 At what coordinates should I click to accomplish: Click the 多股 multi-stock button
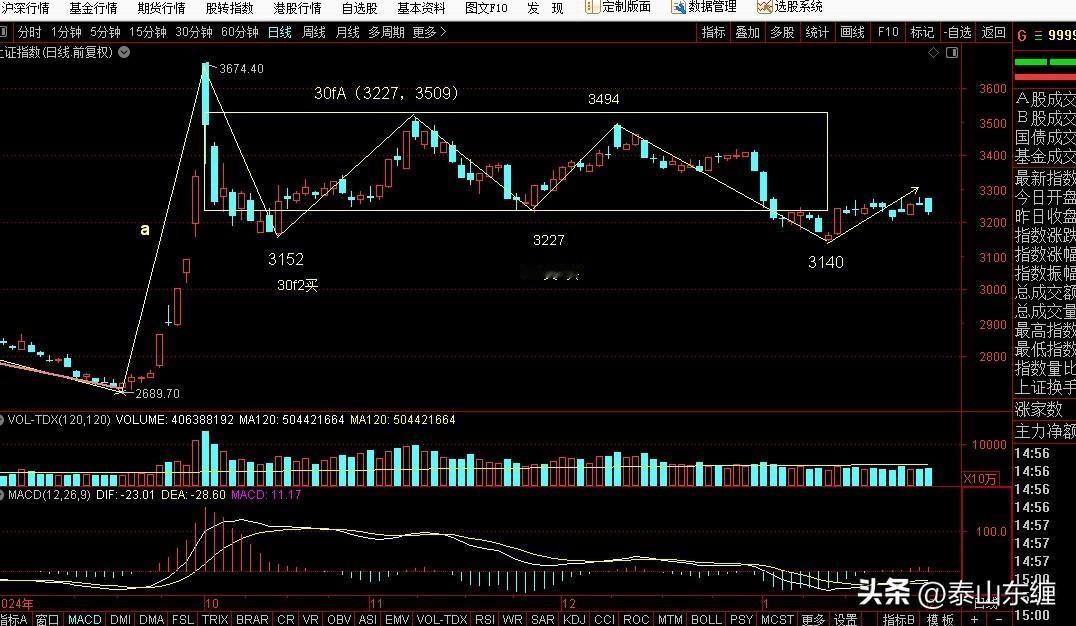782,32
